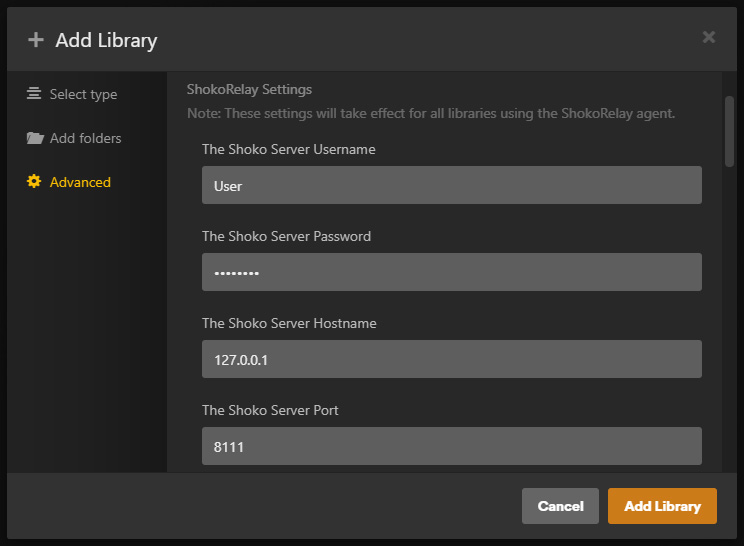Click the Select type list icon
Screen dimensions: 744x546
[x=34, y=93]
